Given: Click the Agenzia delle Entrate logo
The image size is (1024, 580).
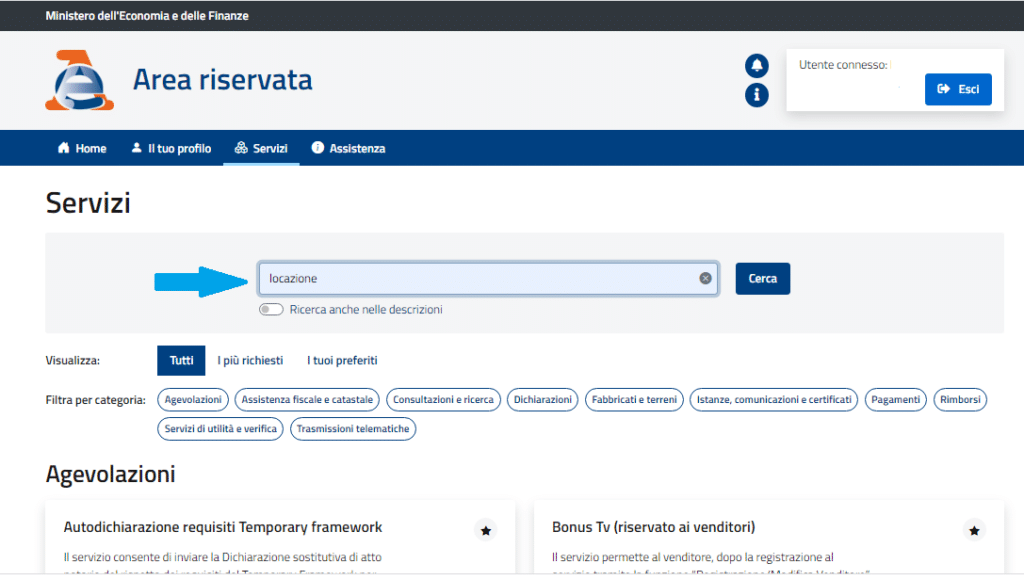Looking at the screenshot, I should [x=80, y=80].
